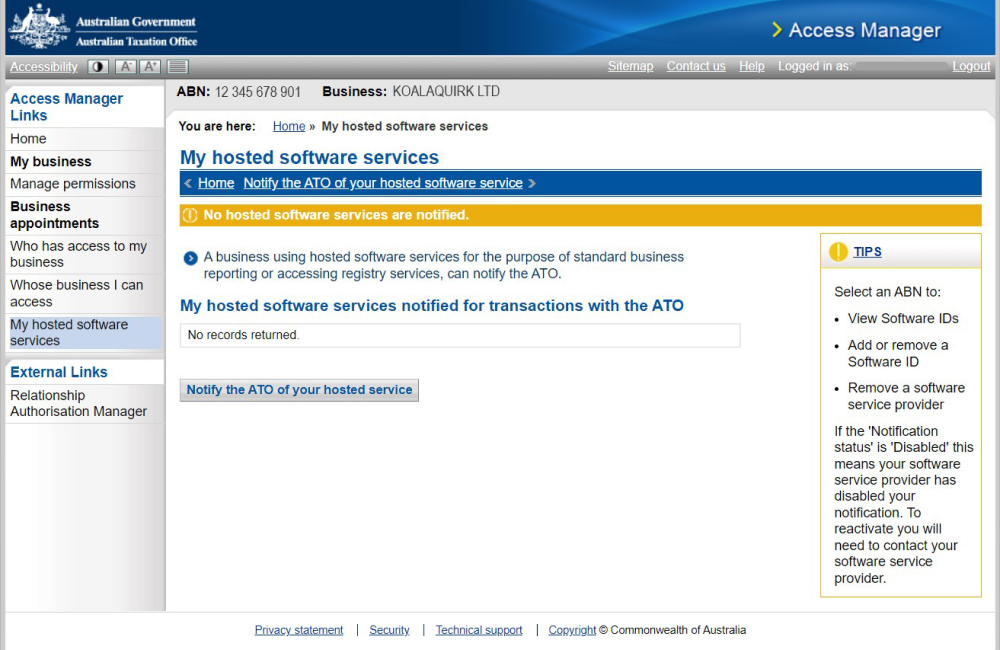Open the Contact us link
The width and height of the screenshot is (1000, 650).
pyautogui.click(x=696, y=66)
